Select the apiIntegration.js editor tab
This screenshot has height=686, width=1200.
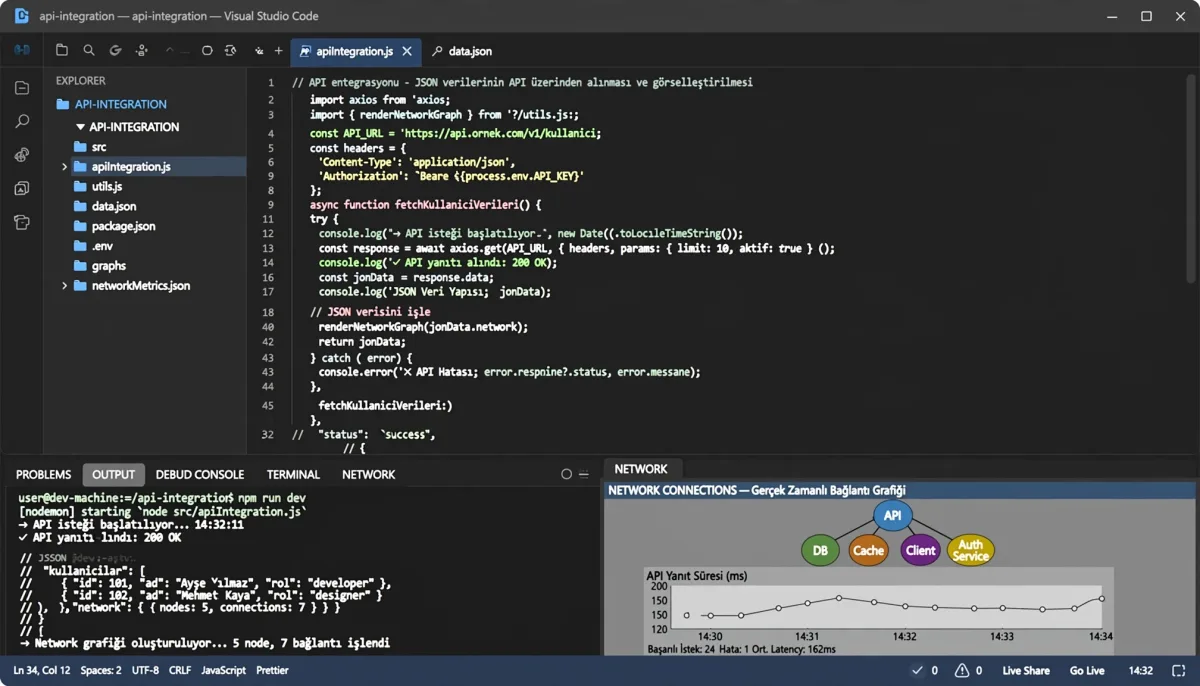tap(354, 51)
